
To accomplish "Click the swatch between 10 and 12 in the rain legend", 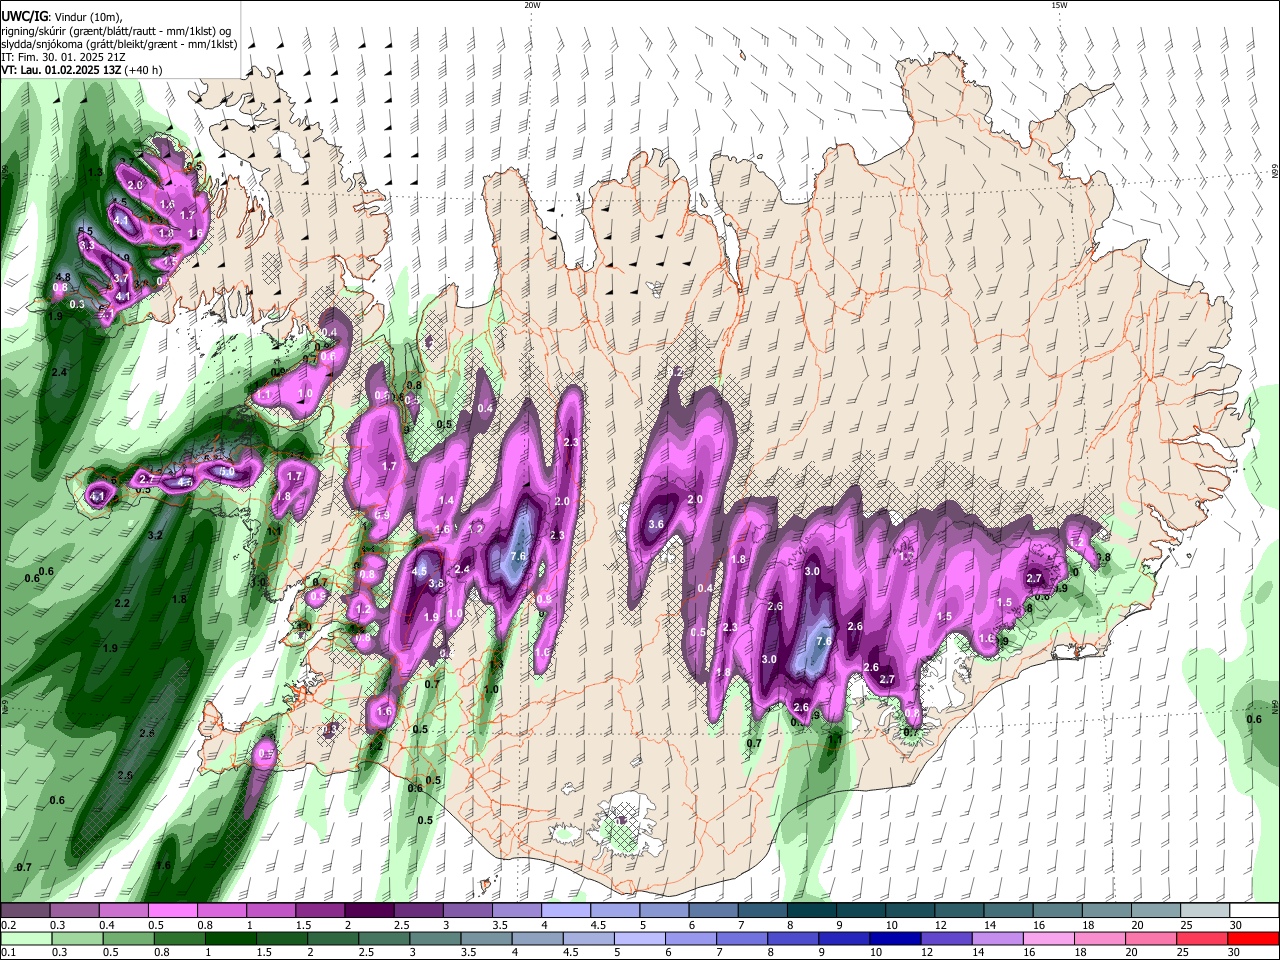I will click(x=893, y=938).
